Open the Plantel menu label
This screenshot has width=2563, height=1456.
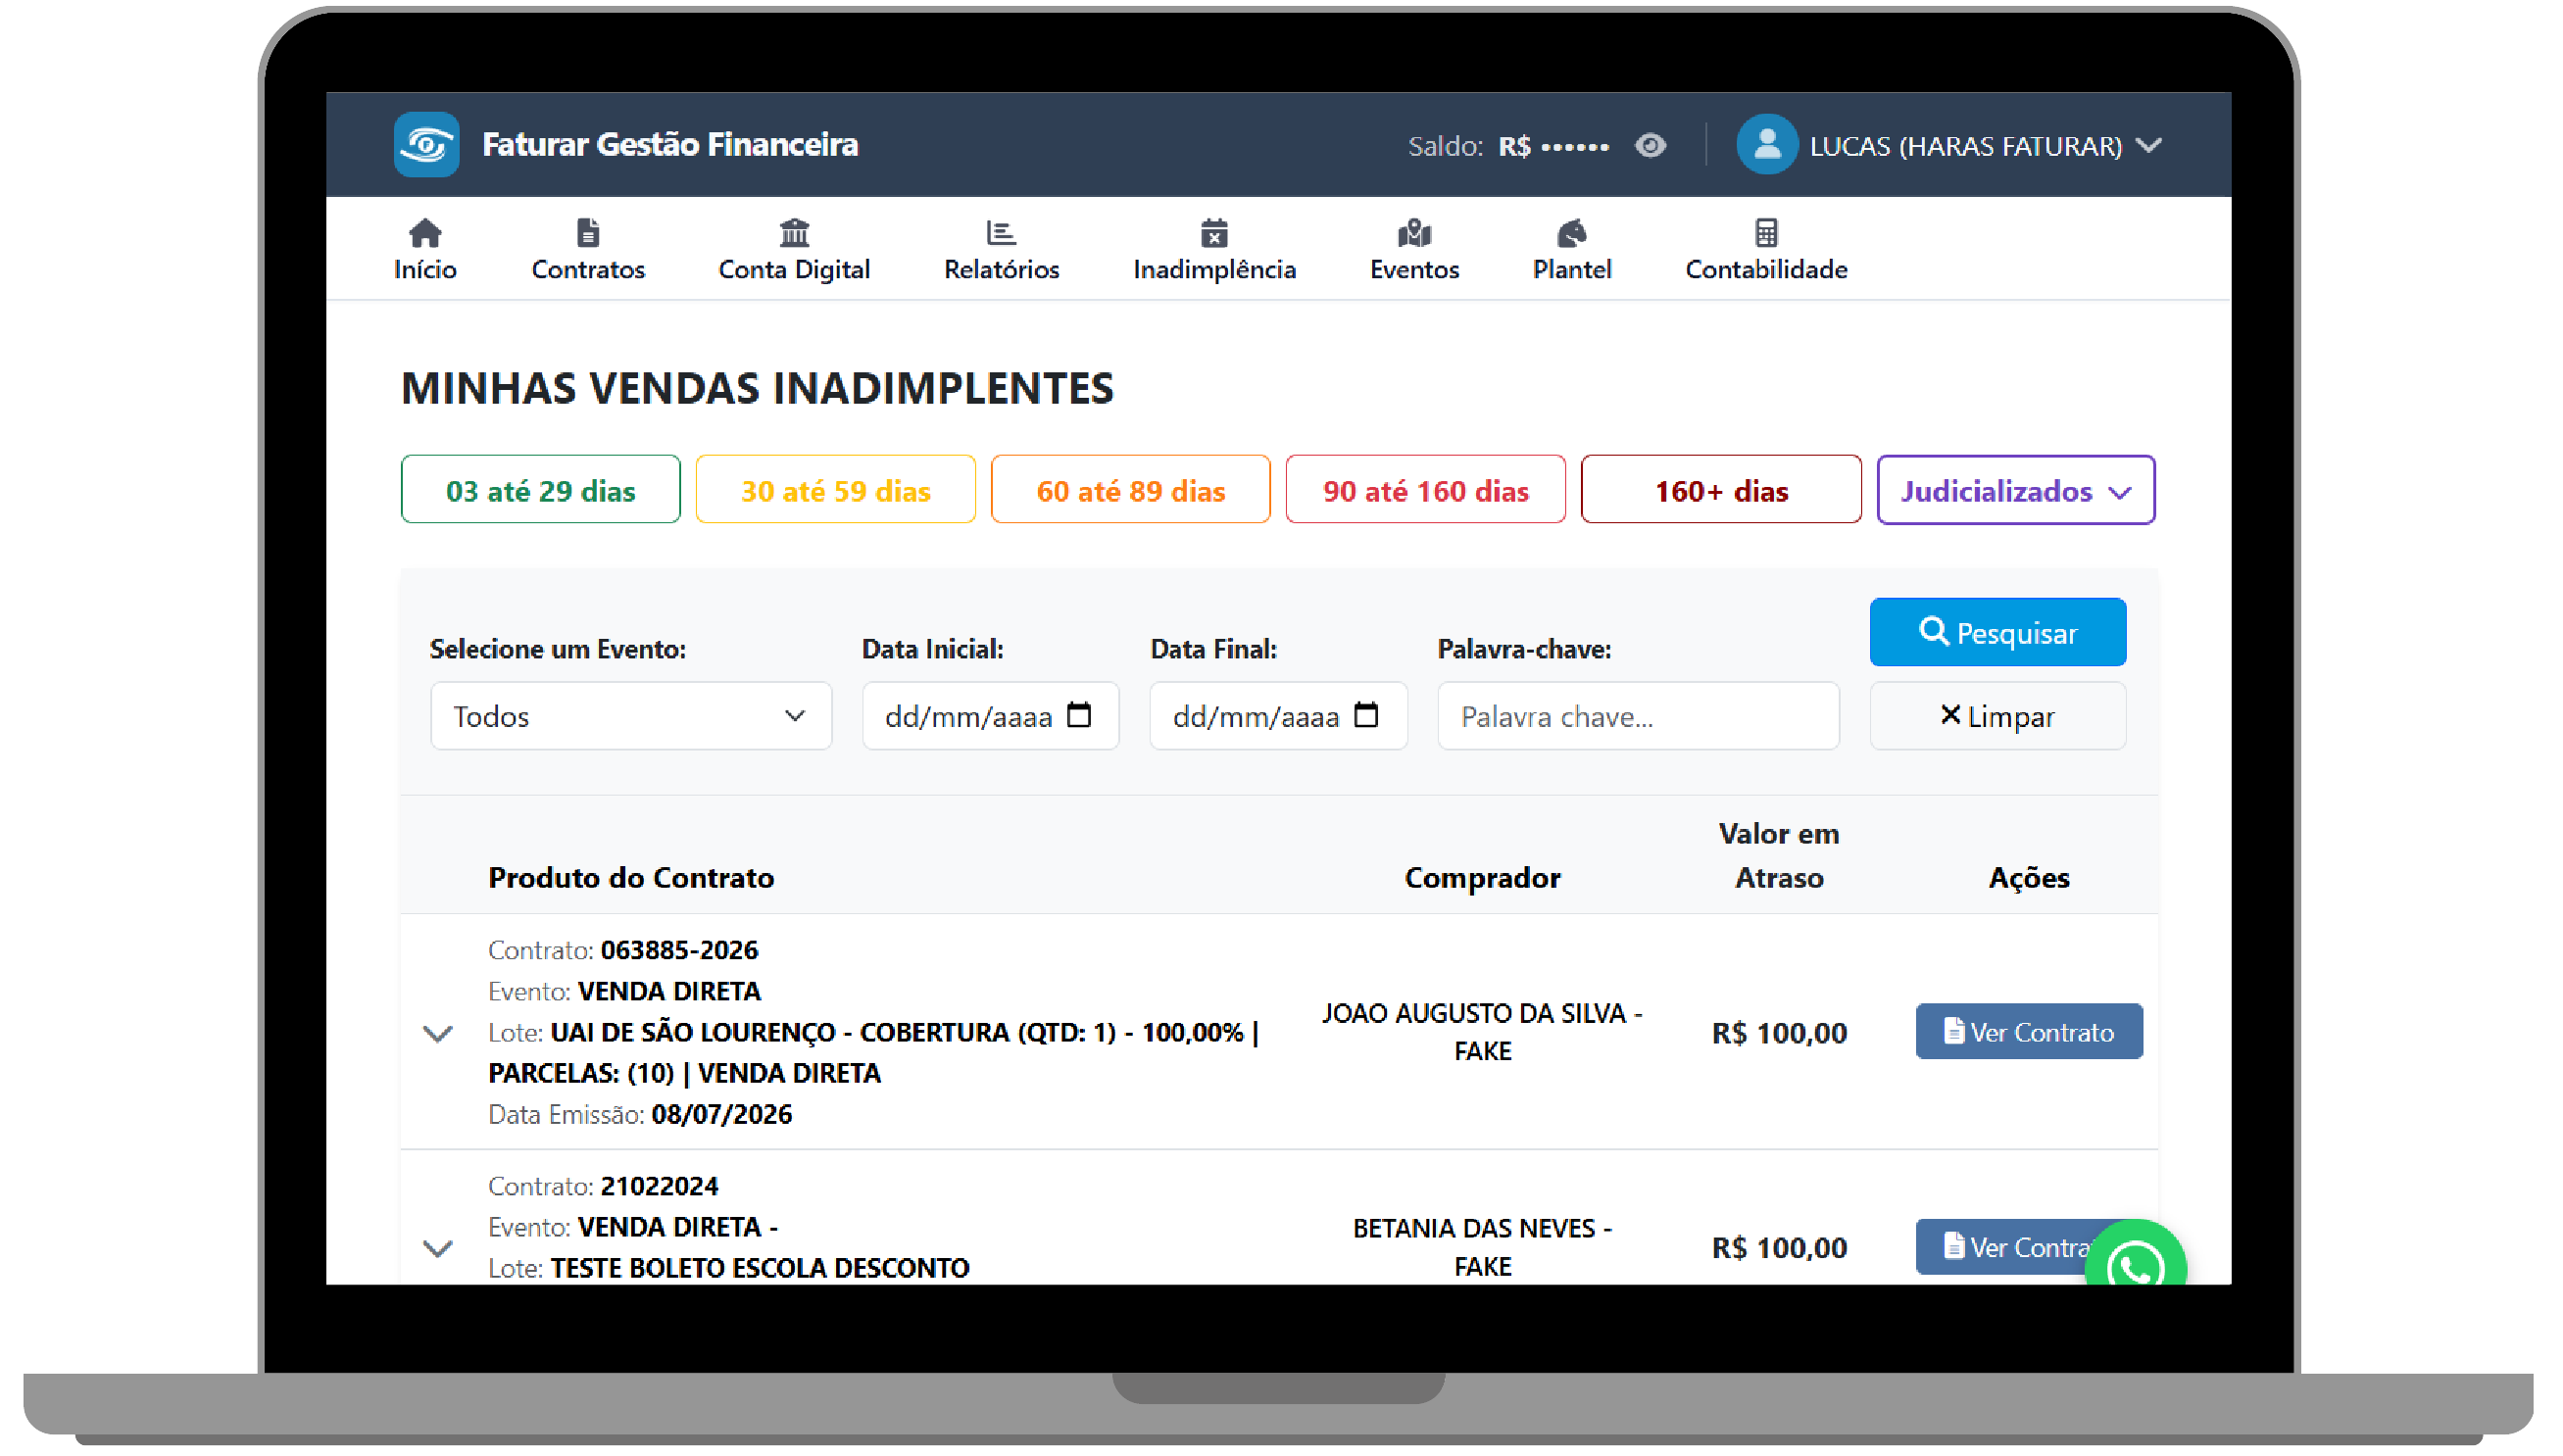(x=1574, y=270)
